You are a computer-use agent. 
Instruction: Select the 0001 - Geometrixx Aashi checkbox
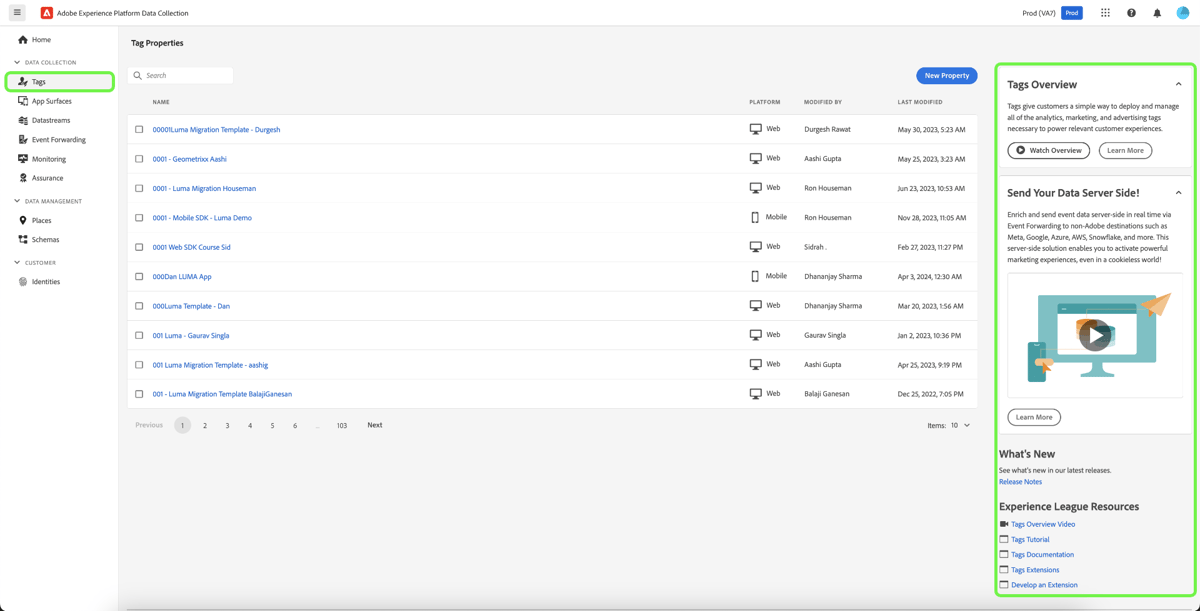tap(139, 158)
